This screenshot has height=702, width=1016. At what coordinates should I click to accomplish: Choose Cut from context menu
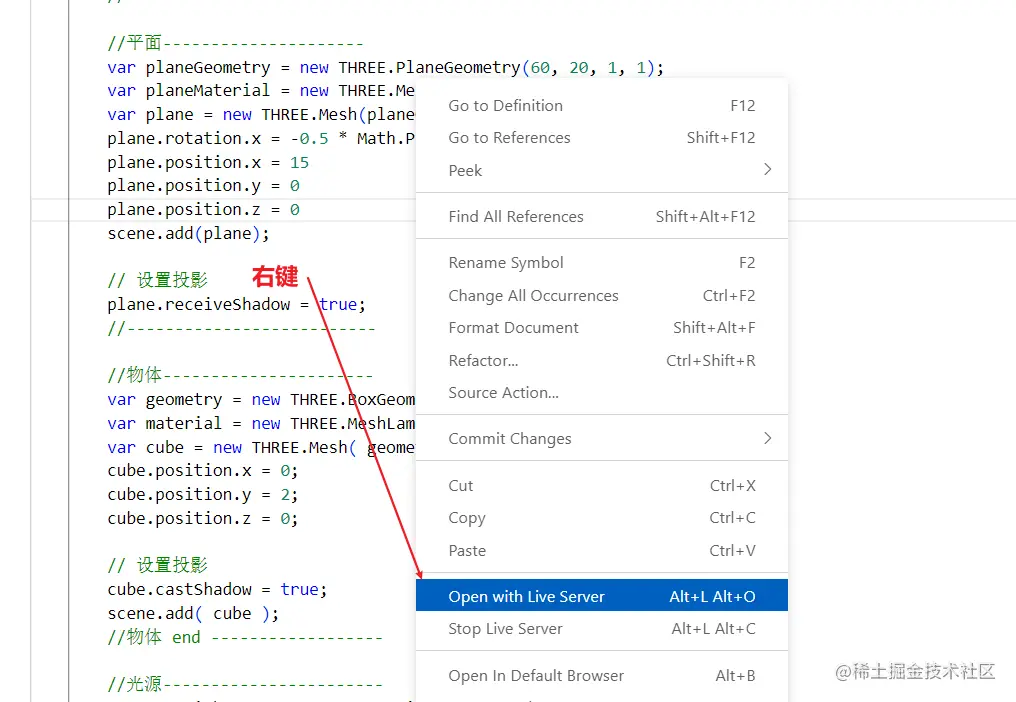(601, 486)
